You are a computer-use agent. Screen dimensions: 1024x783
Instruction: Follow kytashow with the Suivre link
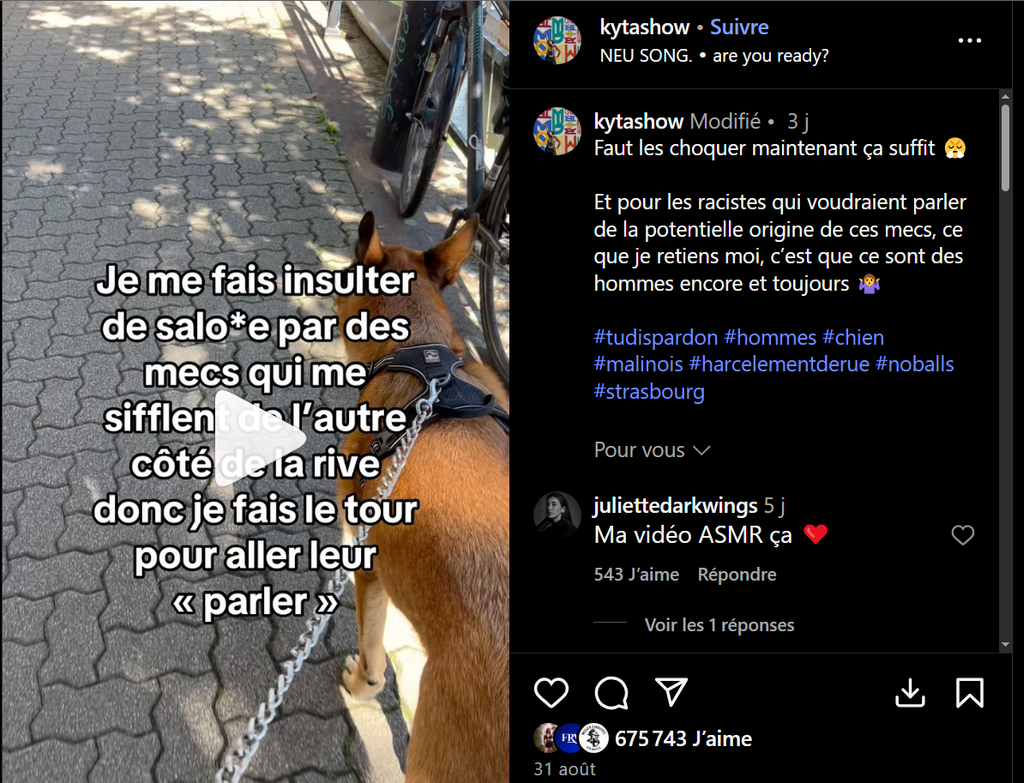pyautogui.click(x=739, y=27)
